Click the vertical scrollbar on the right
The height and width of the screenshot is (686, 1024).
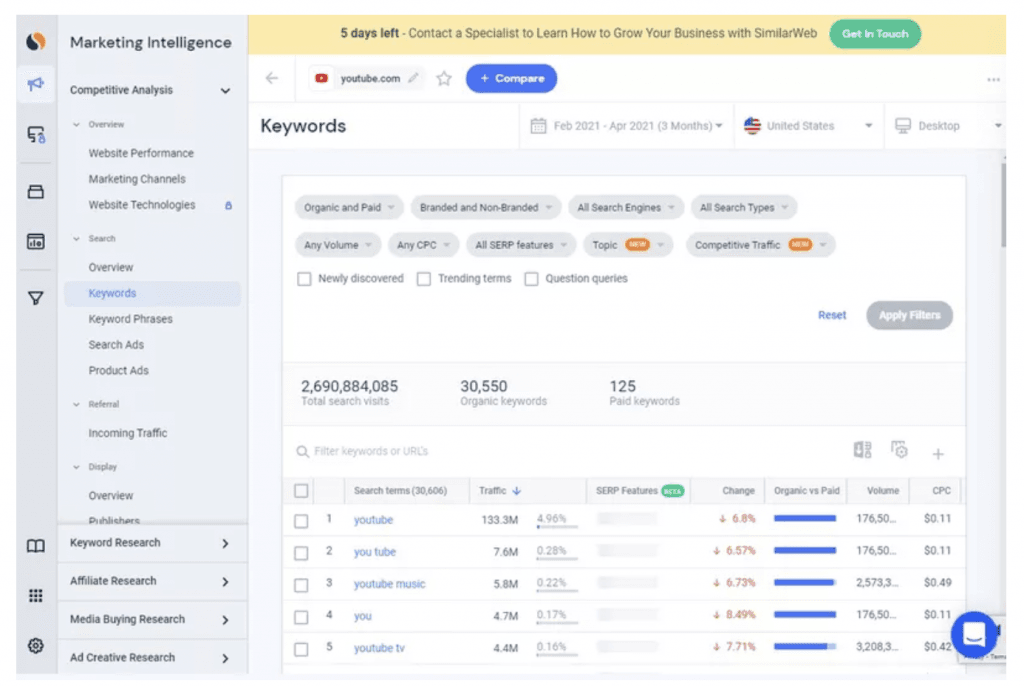(x=1003, y=204)
